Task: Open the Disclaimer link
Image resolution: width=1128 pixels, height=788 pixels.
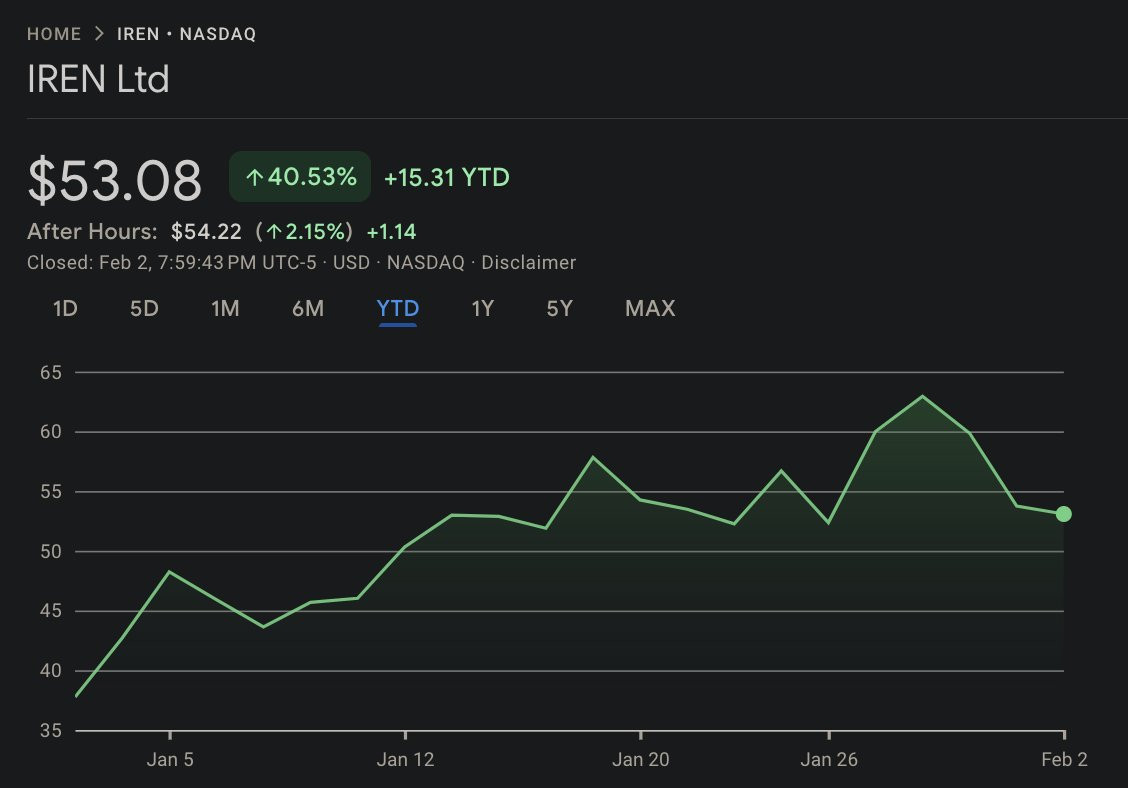Action: tap(529, 263)
